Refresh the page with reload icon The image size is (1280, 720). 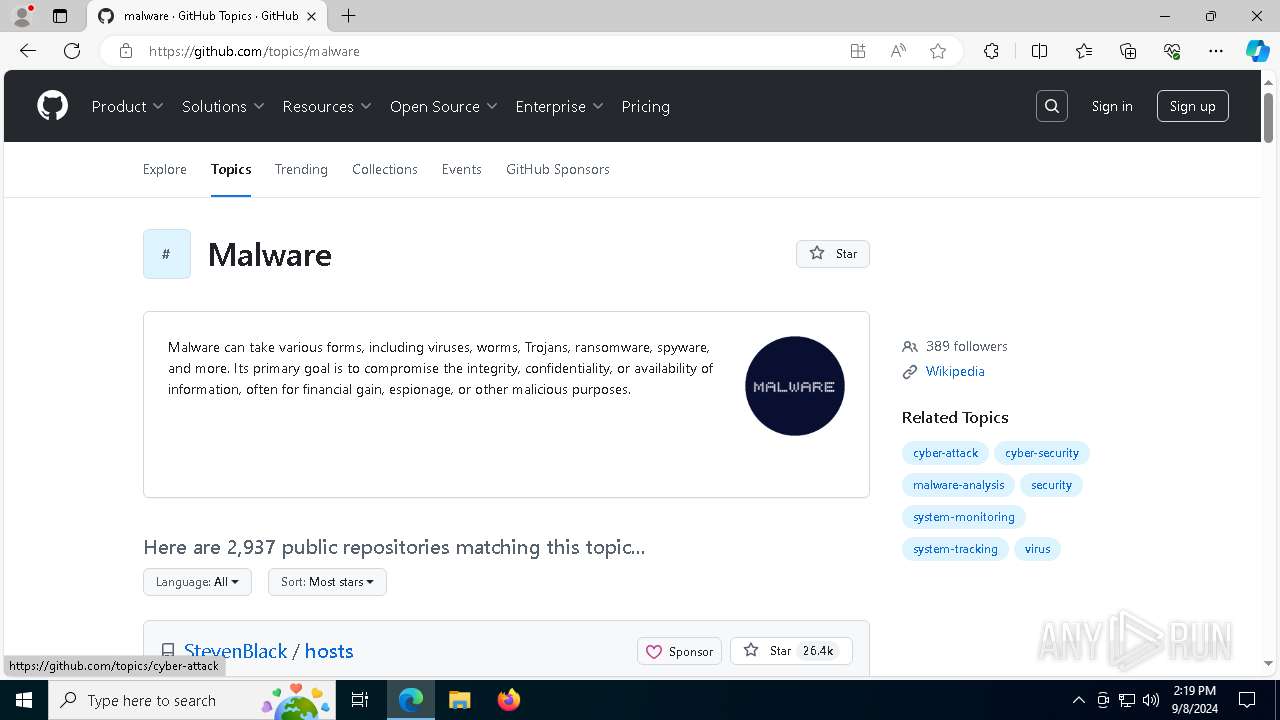pyautogui.click(x=72, y=51)
